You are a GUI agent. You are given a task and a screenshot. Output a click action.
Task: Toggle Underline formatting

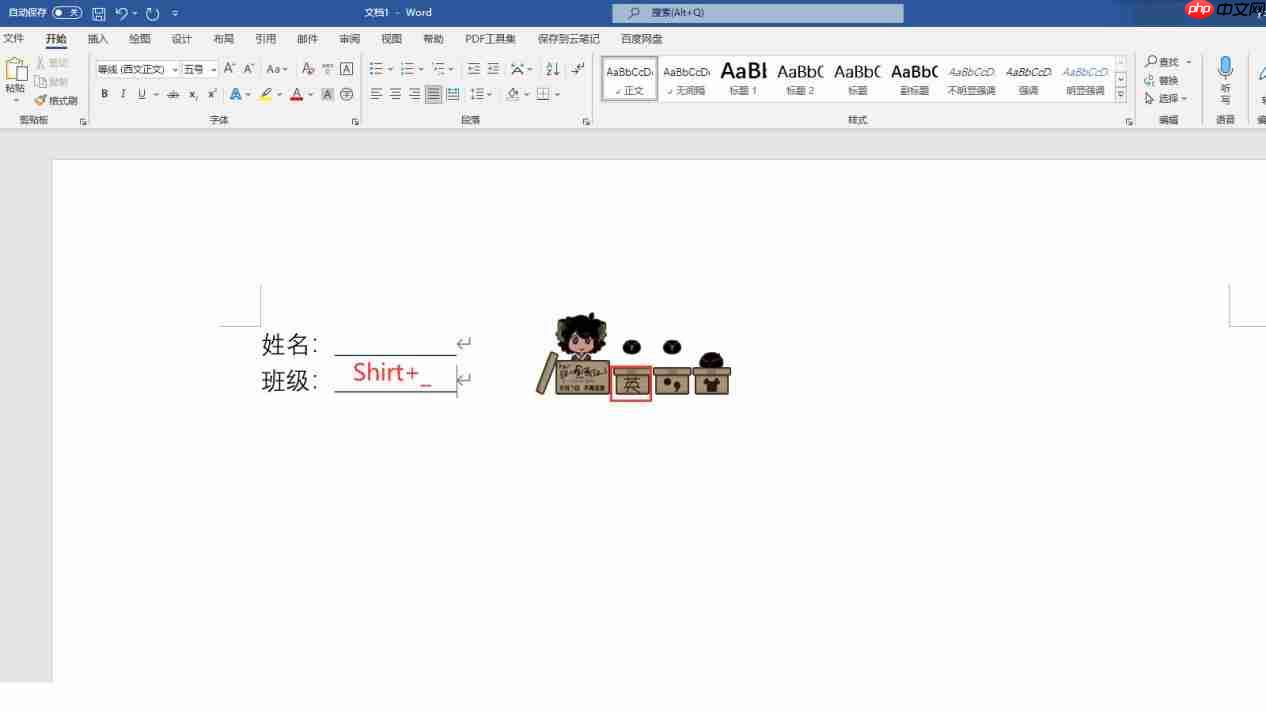[x=142, y=94]
